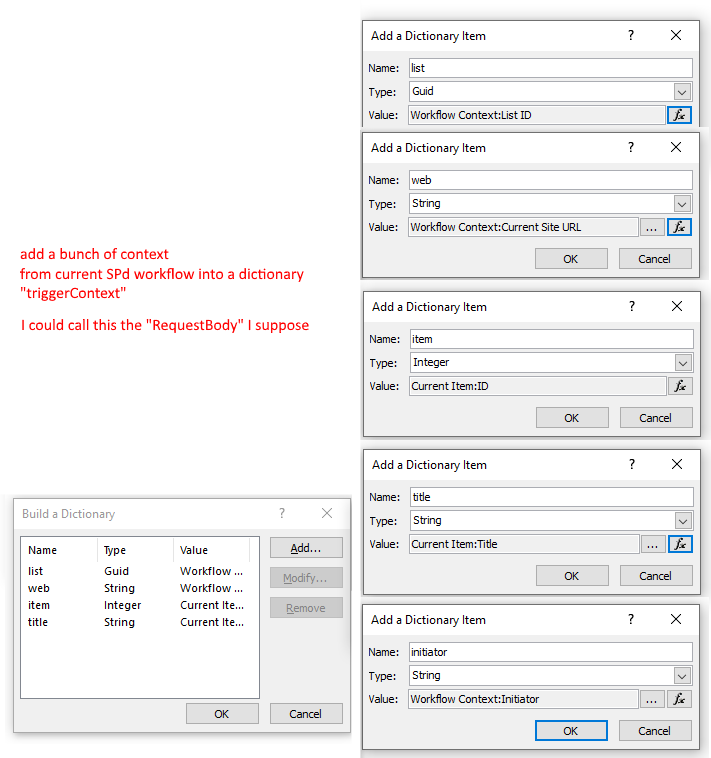
Task: Click the help question mark in Build a Dictionary
Action: click(282, 513)
